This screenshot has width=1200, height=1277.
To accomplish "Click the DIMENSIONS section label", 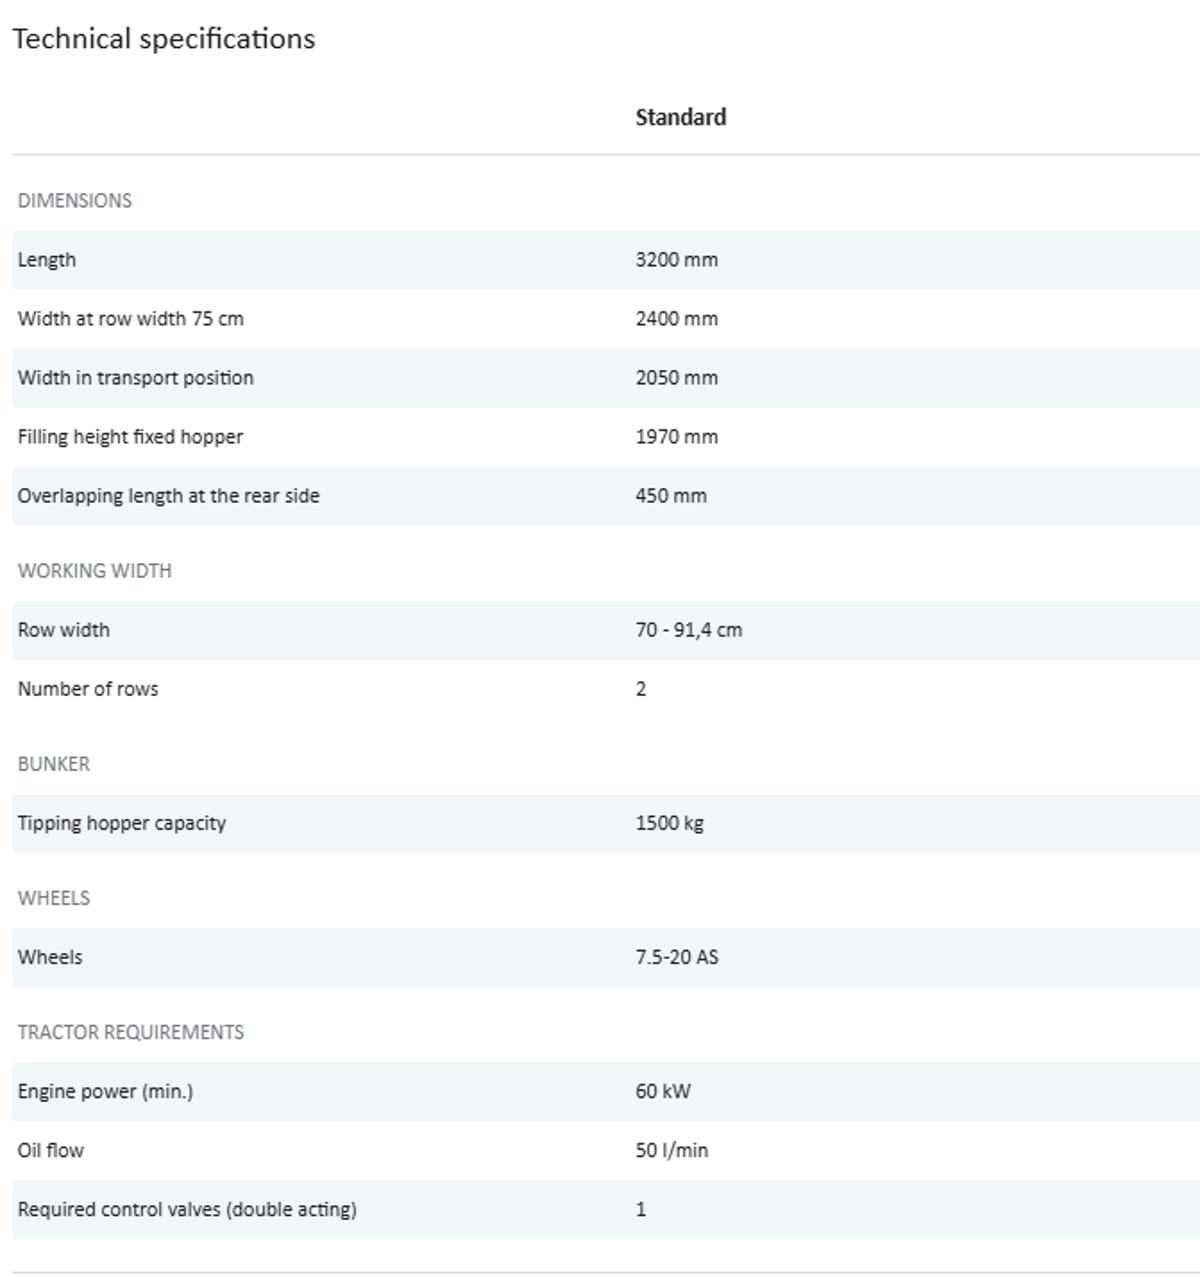I will tap(75, 200).
